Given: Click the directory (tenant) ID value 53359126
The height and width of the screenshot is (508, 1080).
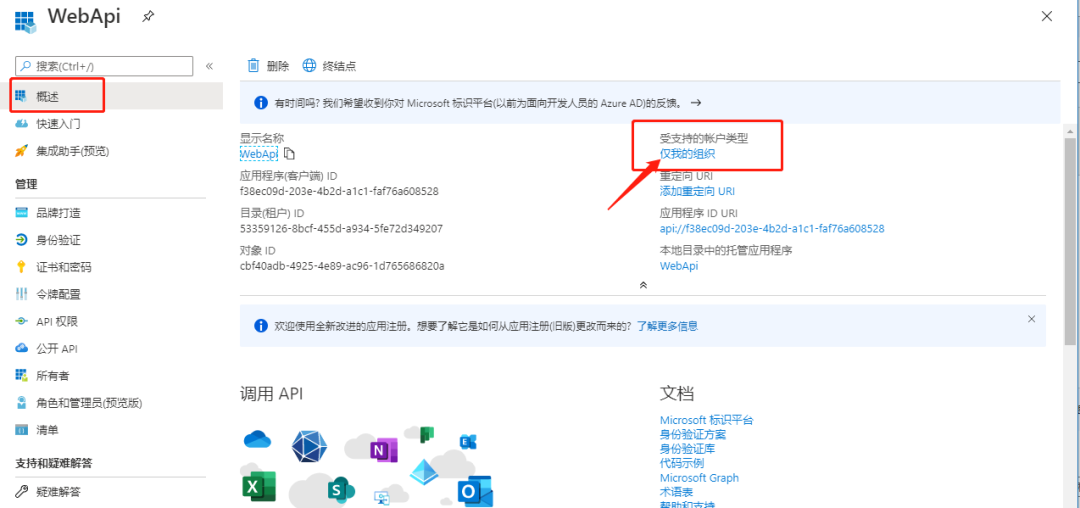Looking at the screenshot, I should [341, 229].
